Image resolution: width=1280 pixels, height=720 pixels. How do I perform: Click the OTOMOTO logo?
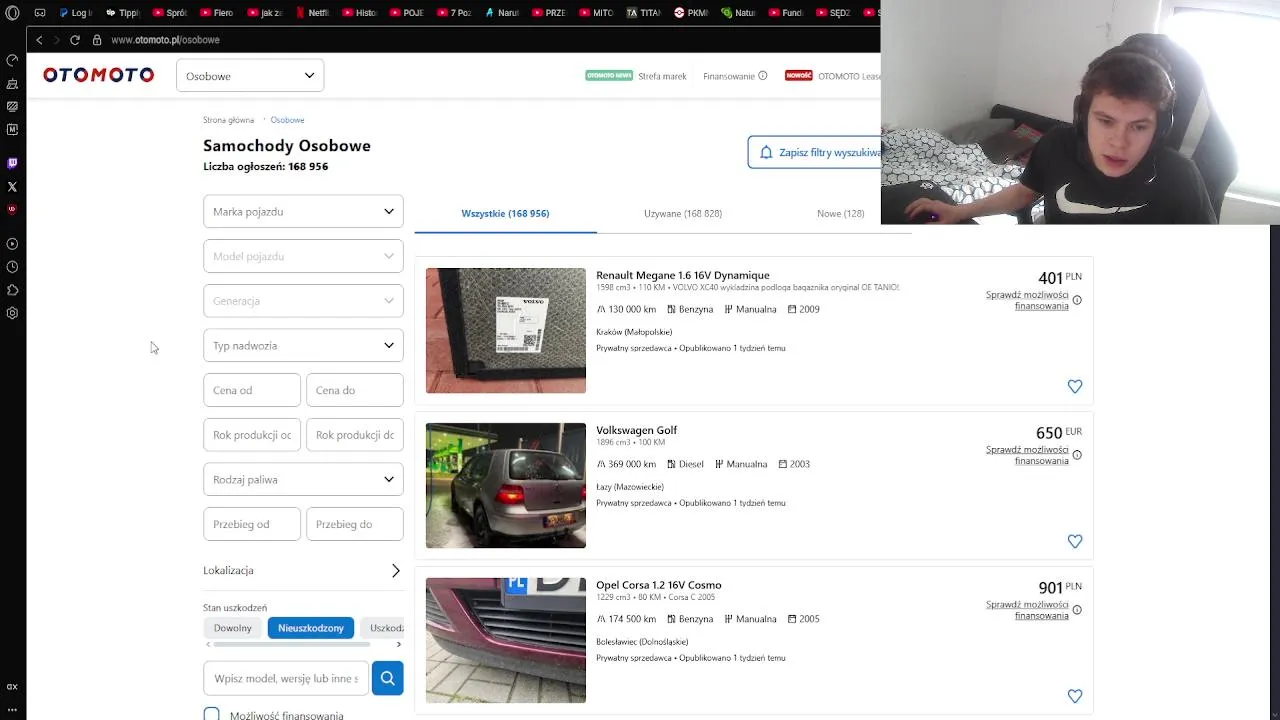coord(98,75)
